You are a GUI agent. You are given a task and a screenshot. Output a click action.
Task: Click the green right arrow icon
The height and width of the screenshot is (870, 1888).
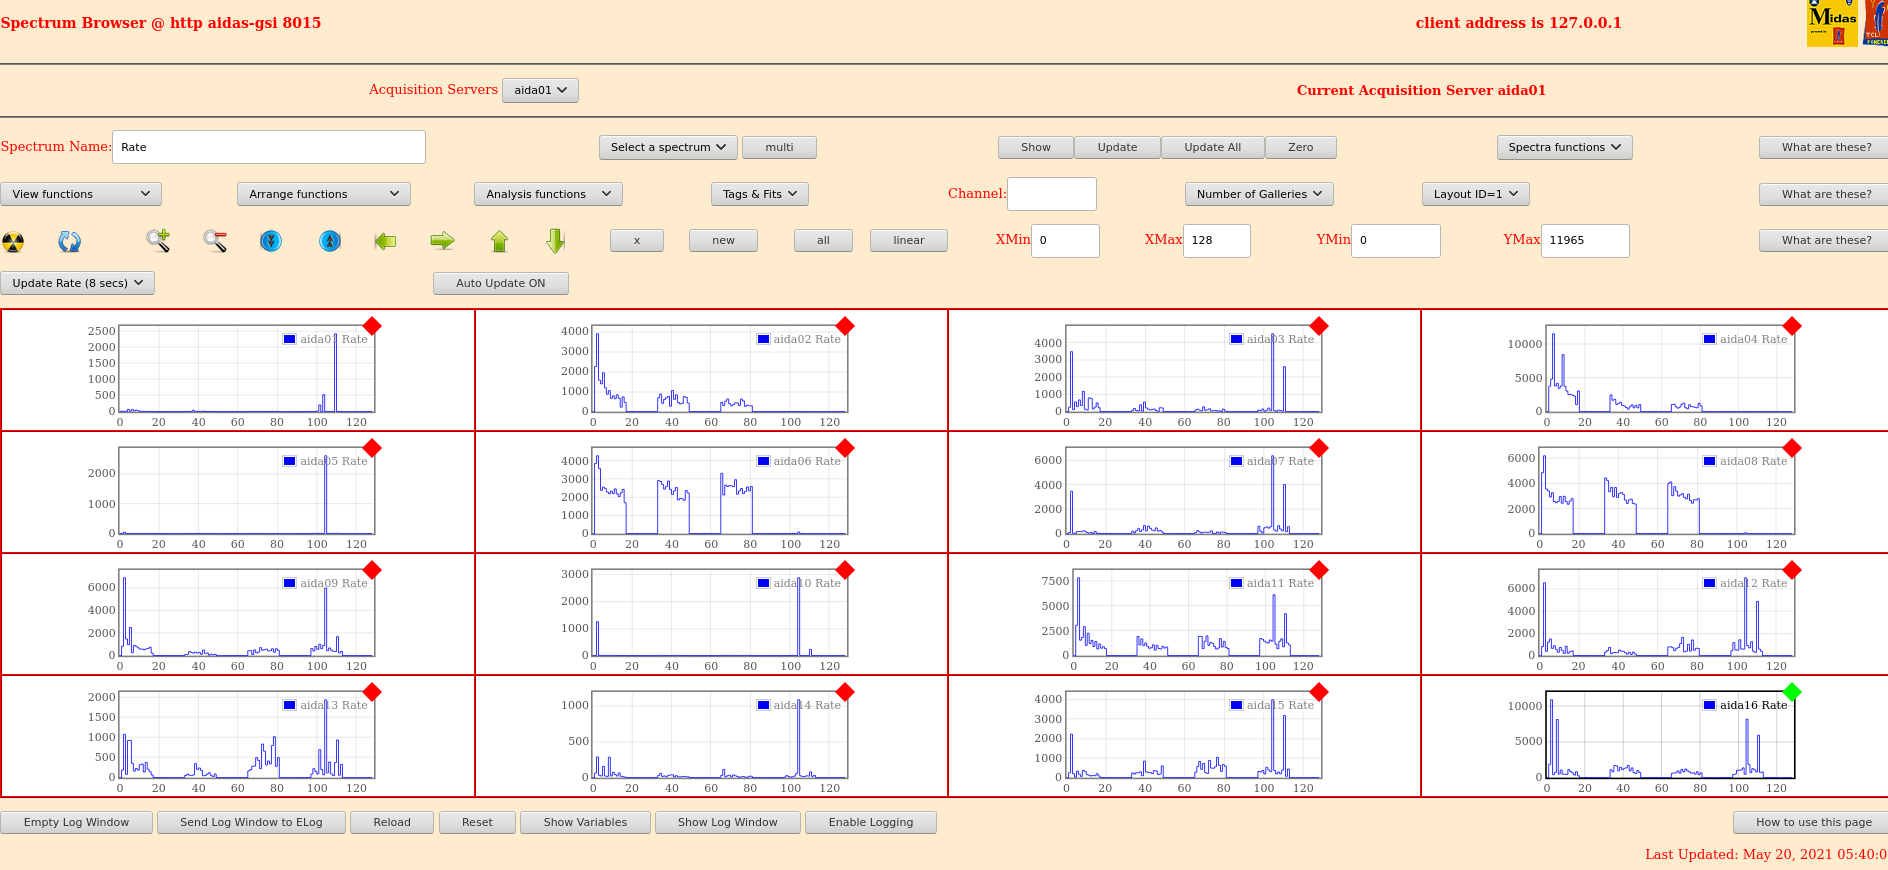(x=442, y=240)
